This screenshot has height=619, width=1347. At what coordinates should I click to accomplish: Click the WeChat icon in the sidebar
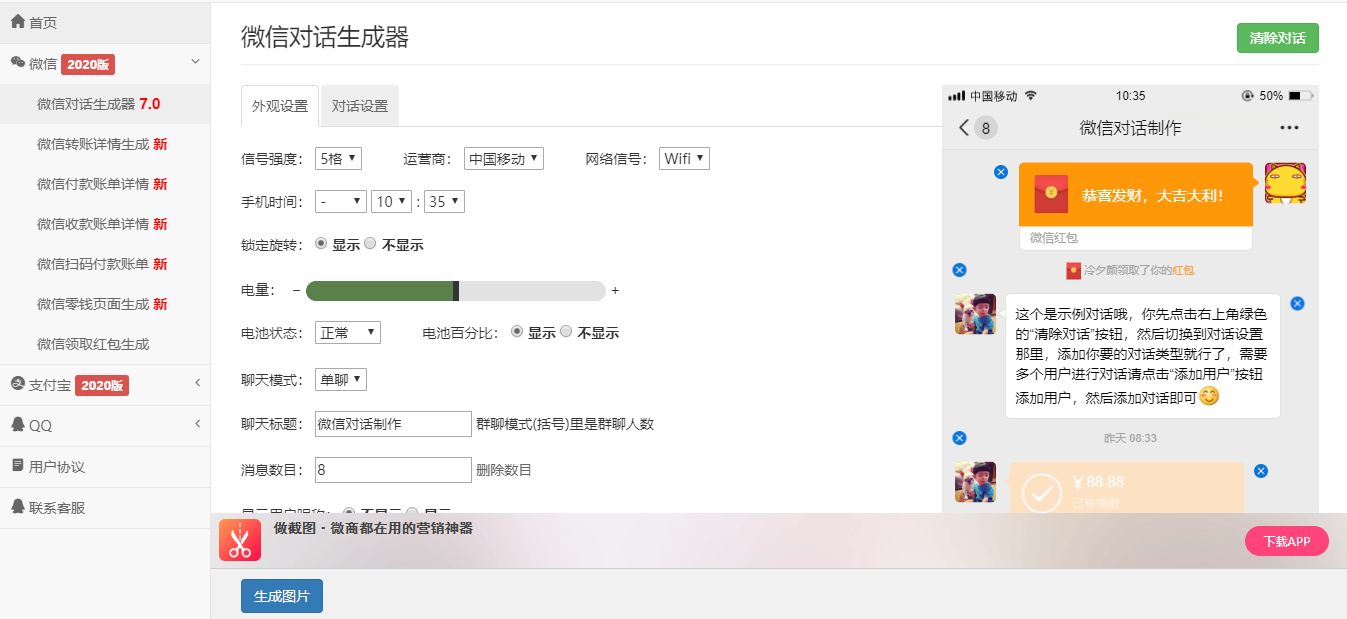pos(17,63)
